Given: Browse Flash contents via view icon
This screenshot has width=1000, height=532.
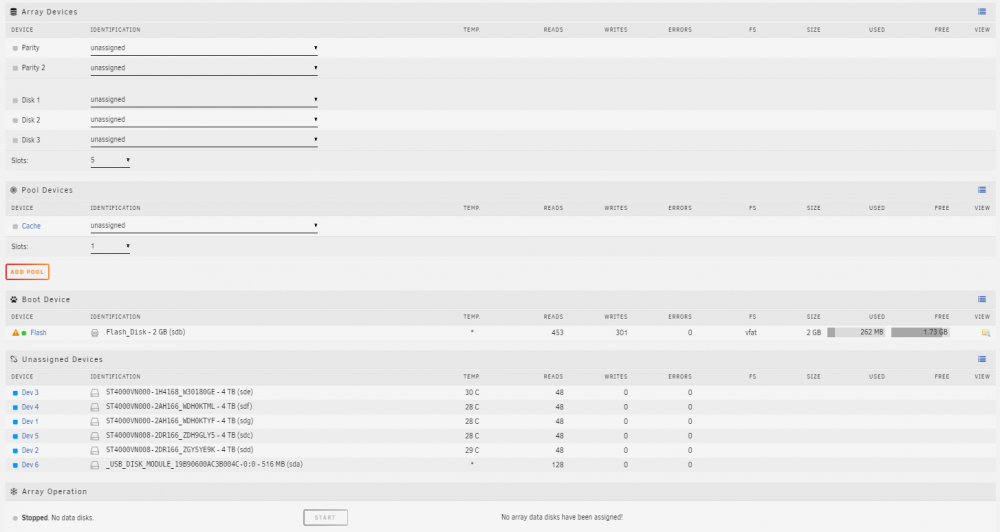Looking at the screenshot, I should click(985, 332).
